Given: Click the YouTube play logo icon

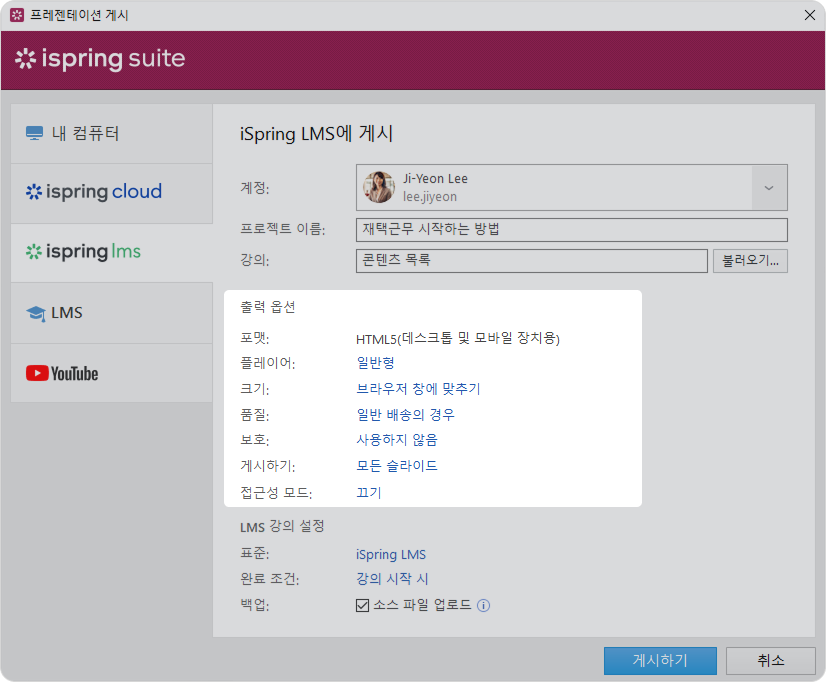Looking at the screenshot, I should coord(37,373).
